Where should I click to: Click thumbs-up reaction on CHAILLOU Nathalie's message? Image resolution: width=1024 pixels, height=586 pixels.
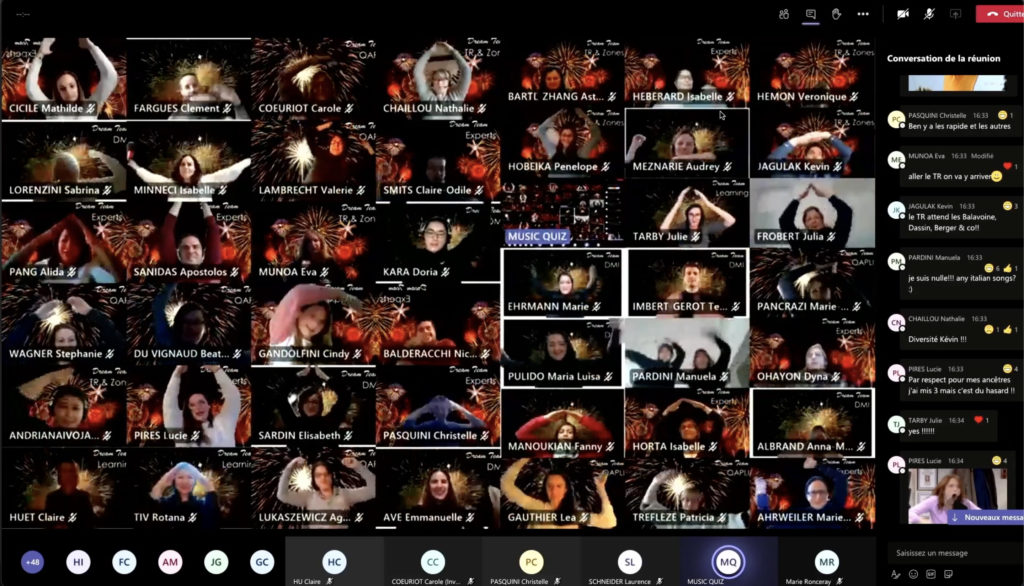pyautogui.click(x=1007, y=329)
